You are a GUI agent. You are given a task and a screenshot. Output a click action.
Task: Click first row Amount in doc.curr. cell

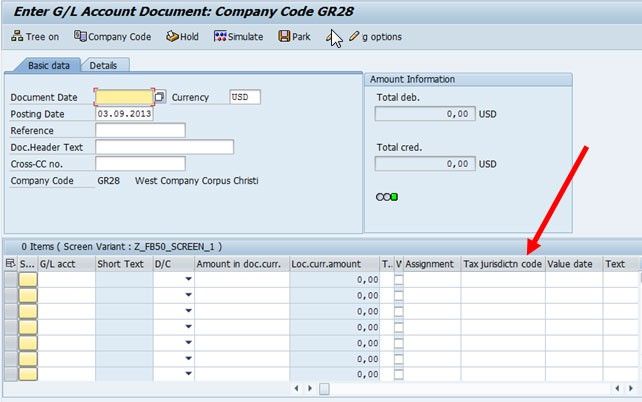point(242,280)
